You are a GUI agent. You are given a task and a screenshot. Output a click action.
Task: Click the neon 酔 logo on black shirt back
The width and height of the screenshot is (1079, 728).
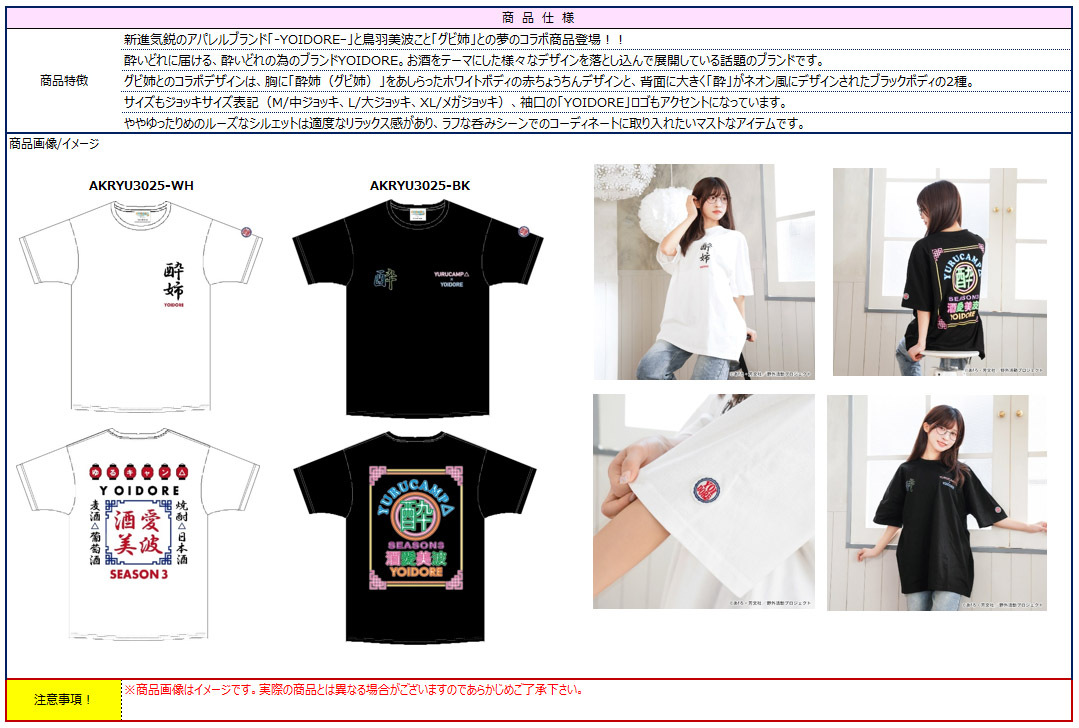click(x=416, y=514)
